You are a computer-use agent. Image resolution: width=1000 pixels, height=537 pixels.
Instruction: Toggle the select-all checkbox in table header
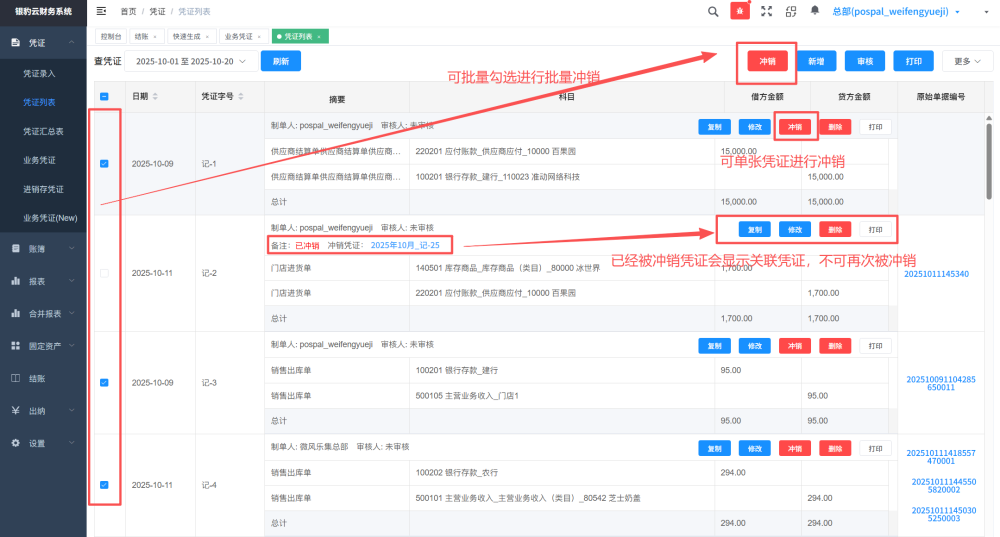(x=105, y=96)
